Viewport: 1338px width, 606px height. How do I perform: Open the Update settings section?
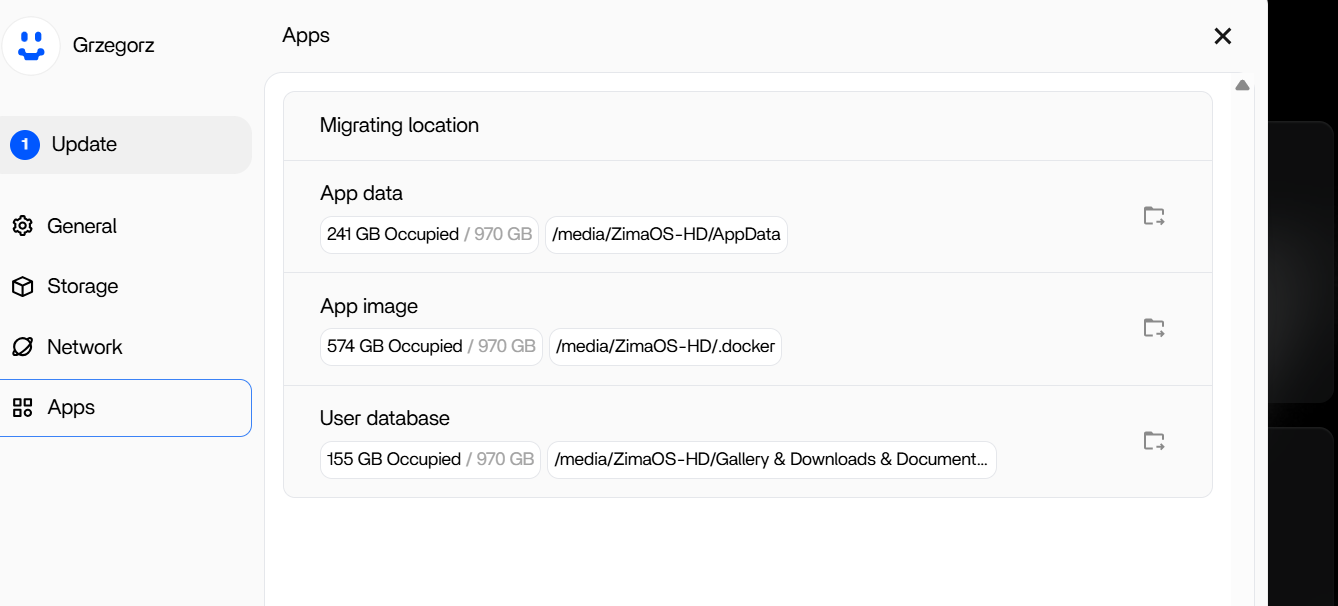84,145
